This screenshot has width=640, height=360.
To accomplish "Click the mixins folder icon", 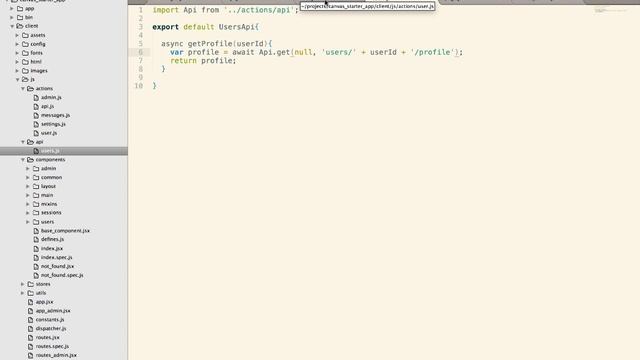I will click(36, 204).
